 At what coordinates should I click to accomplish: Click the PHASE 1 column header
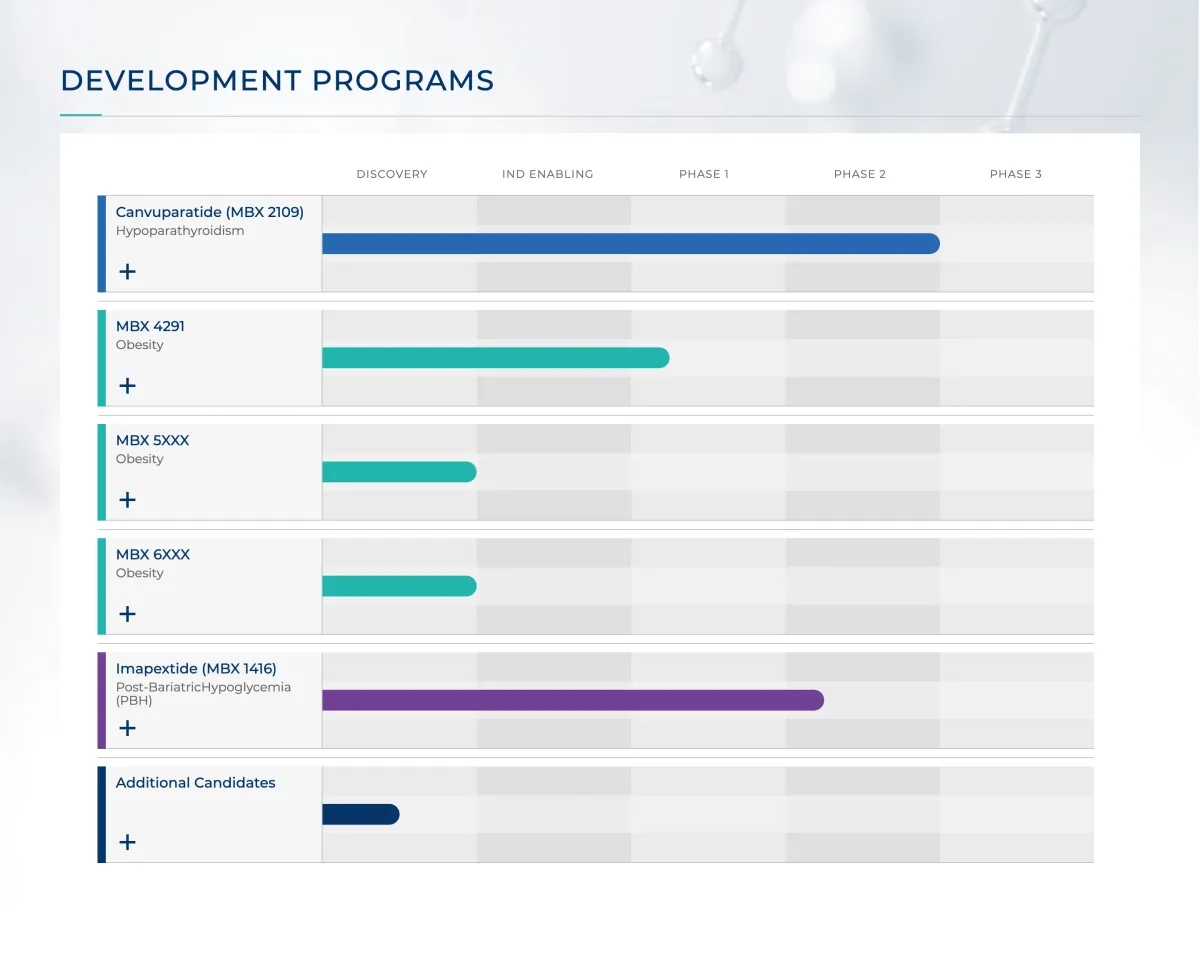tap(704, 174)
